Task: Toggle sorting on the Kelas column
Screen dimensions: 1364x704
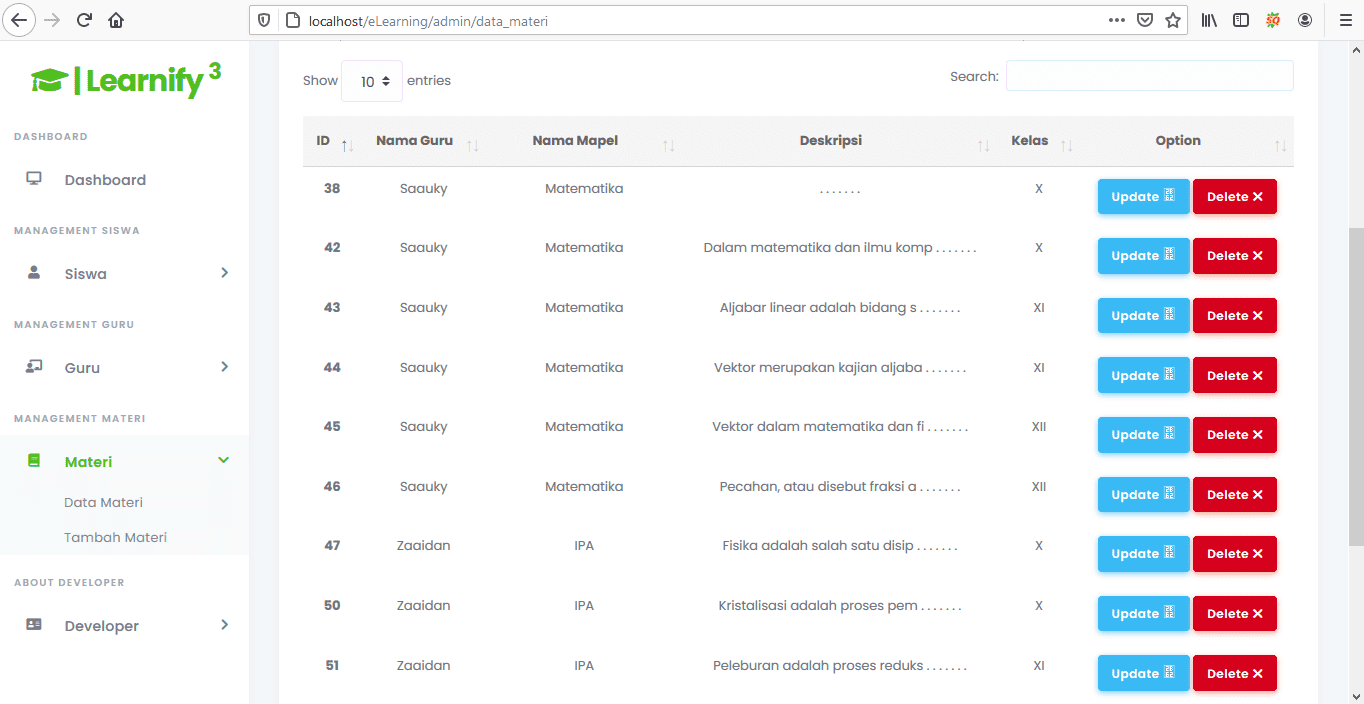Action: [1066, 144]
